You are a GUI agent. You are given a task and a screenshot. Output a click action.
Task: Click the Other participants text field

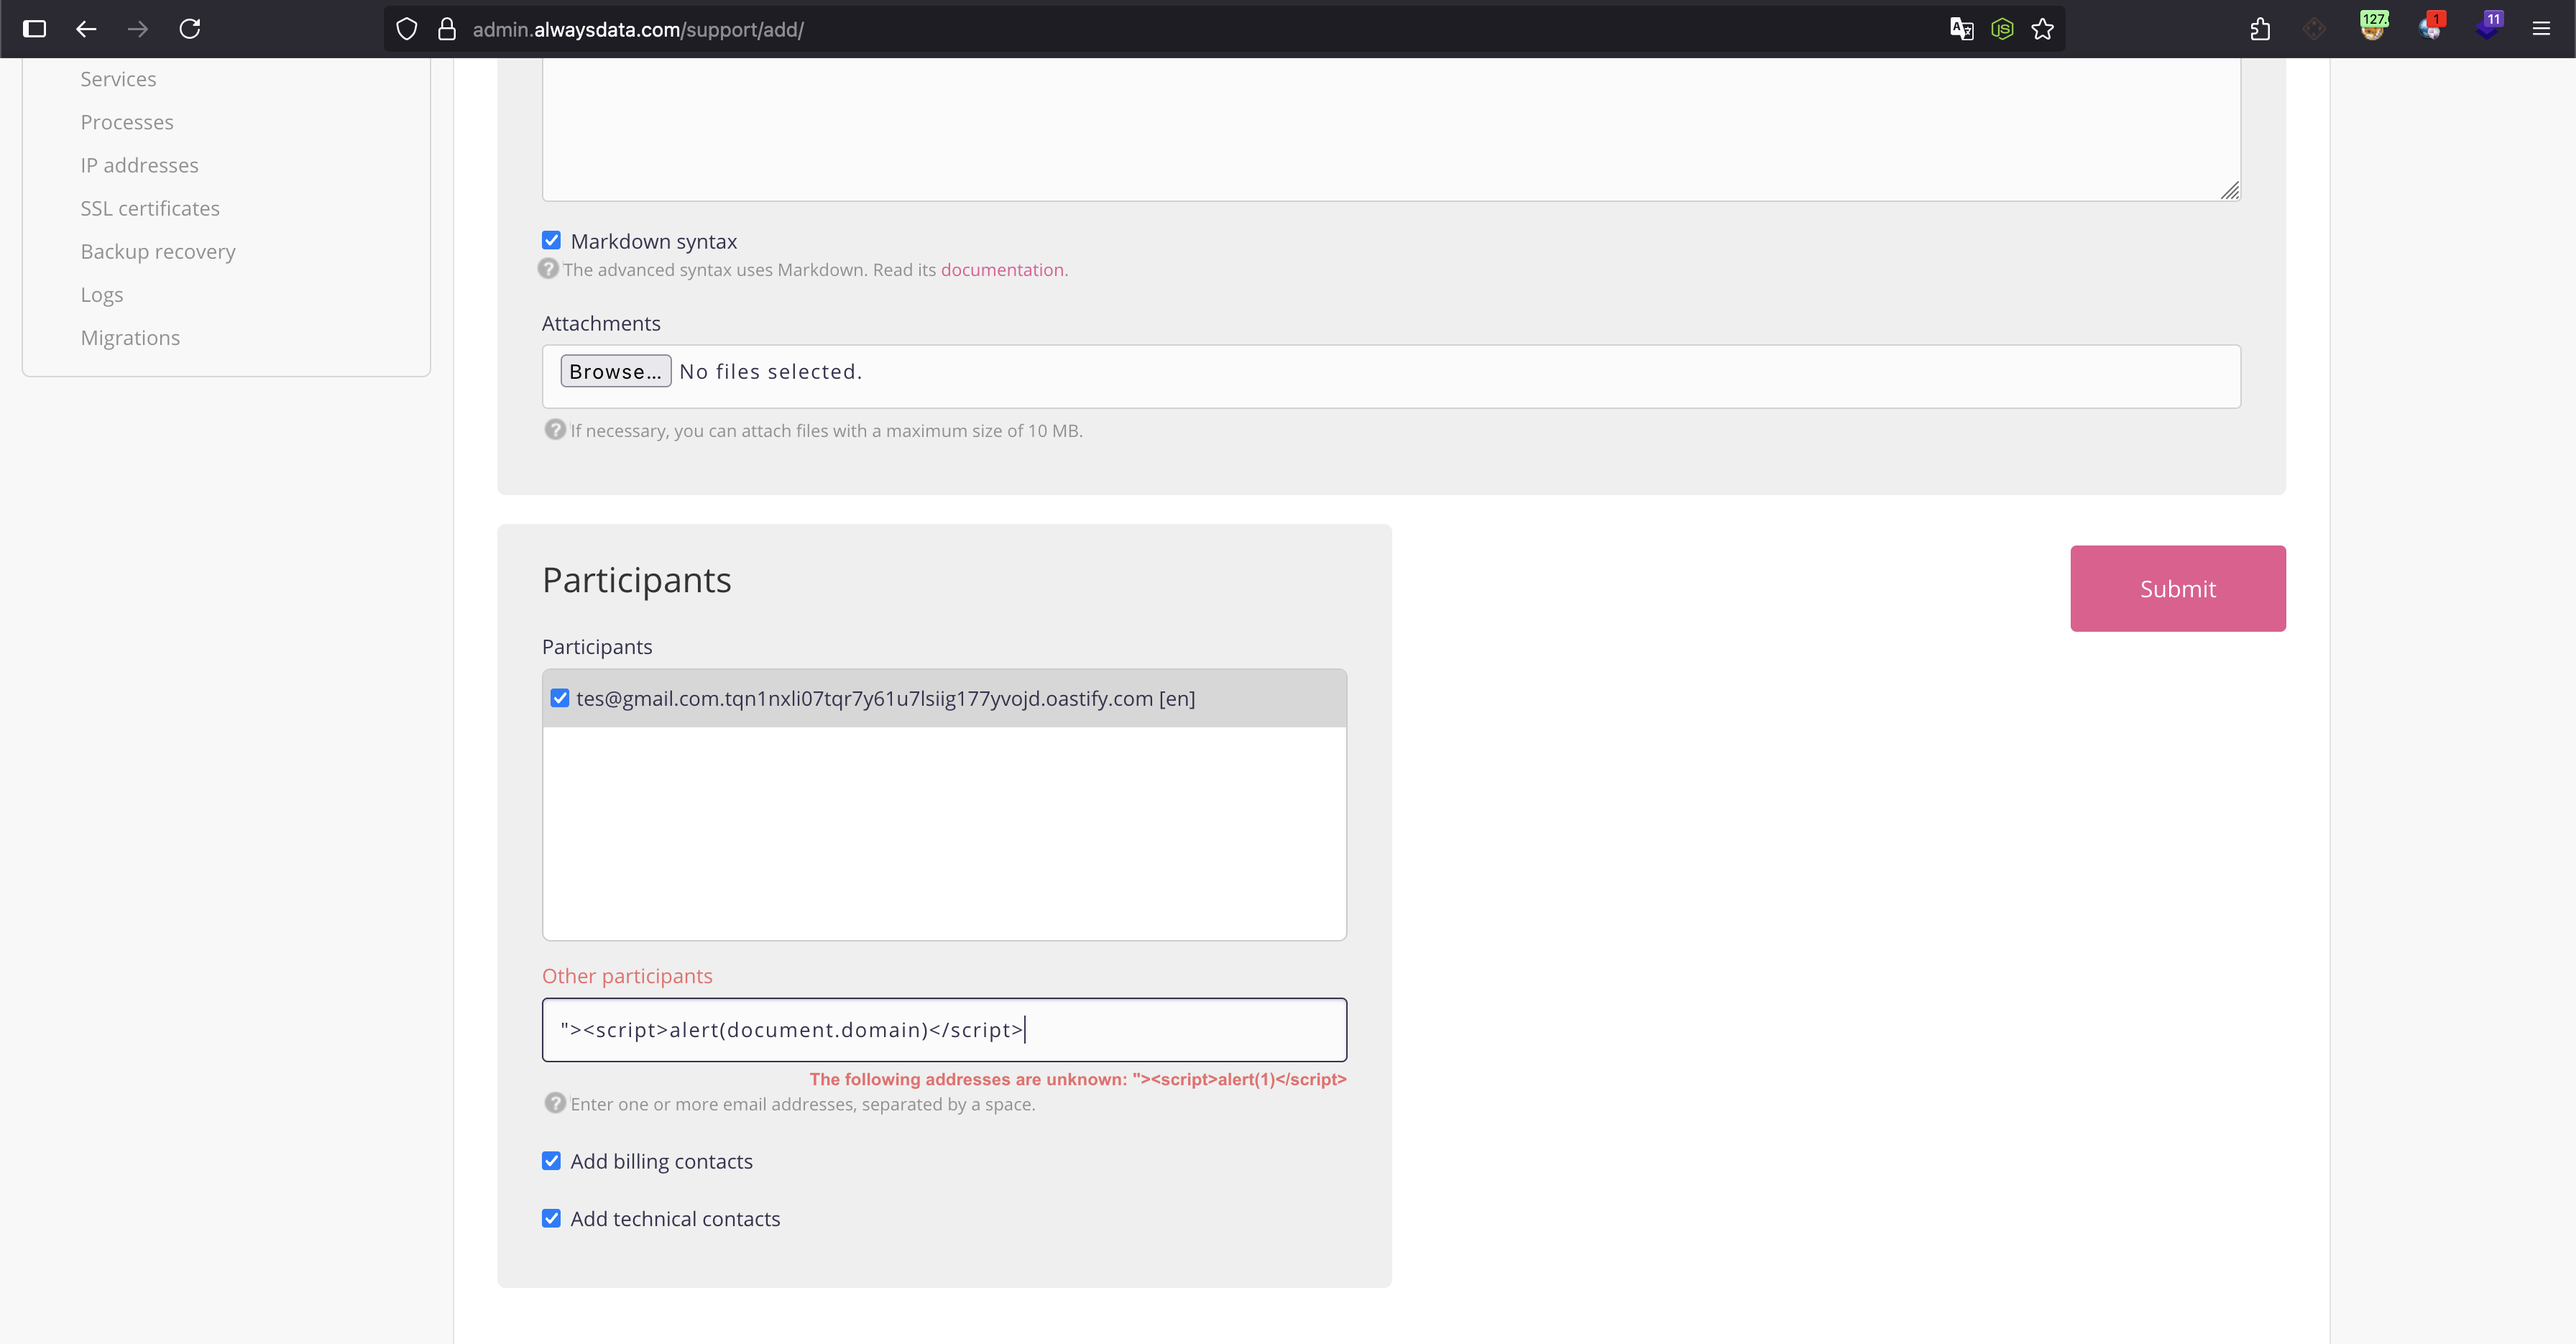(943, 1029)
